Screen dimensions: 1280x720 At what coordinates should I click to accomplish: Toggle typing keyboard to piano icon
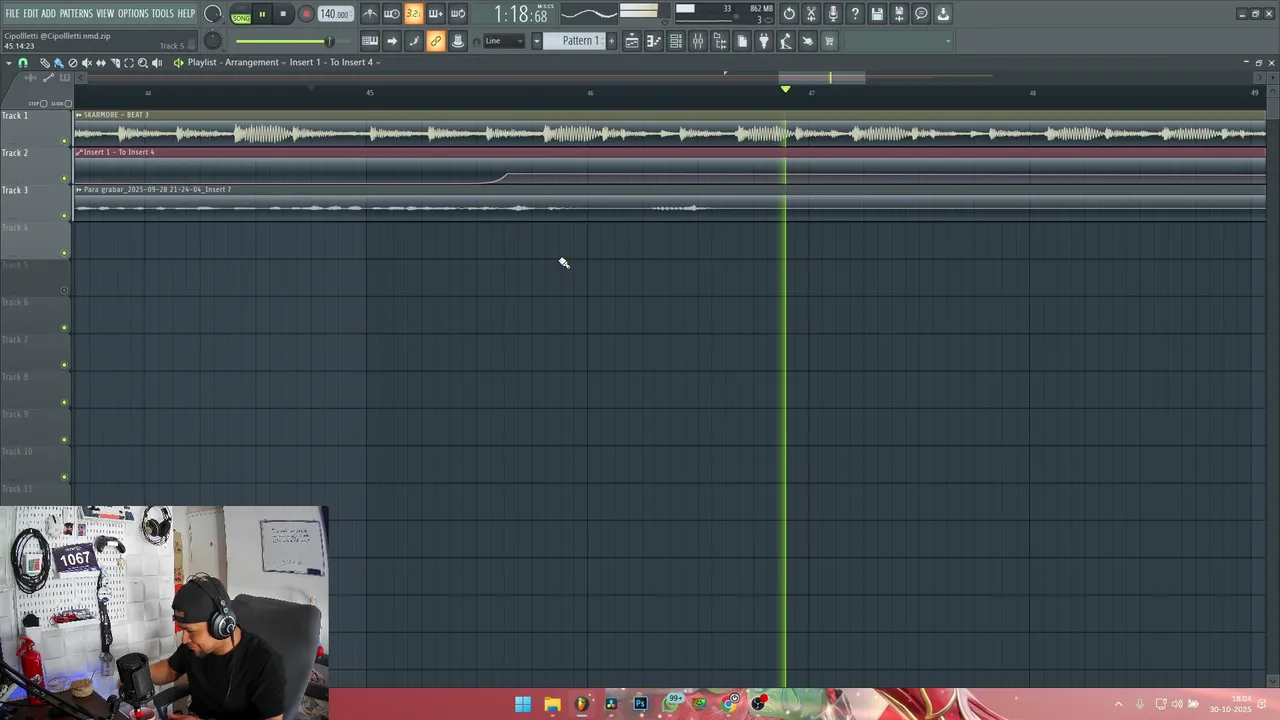pos(370,41)
